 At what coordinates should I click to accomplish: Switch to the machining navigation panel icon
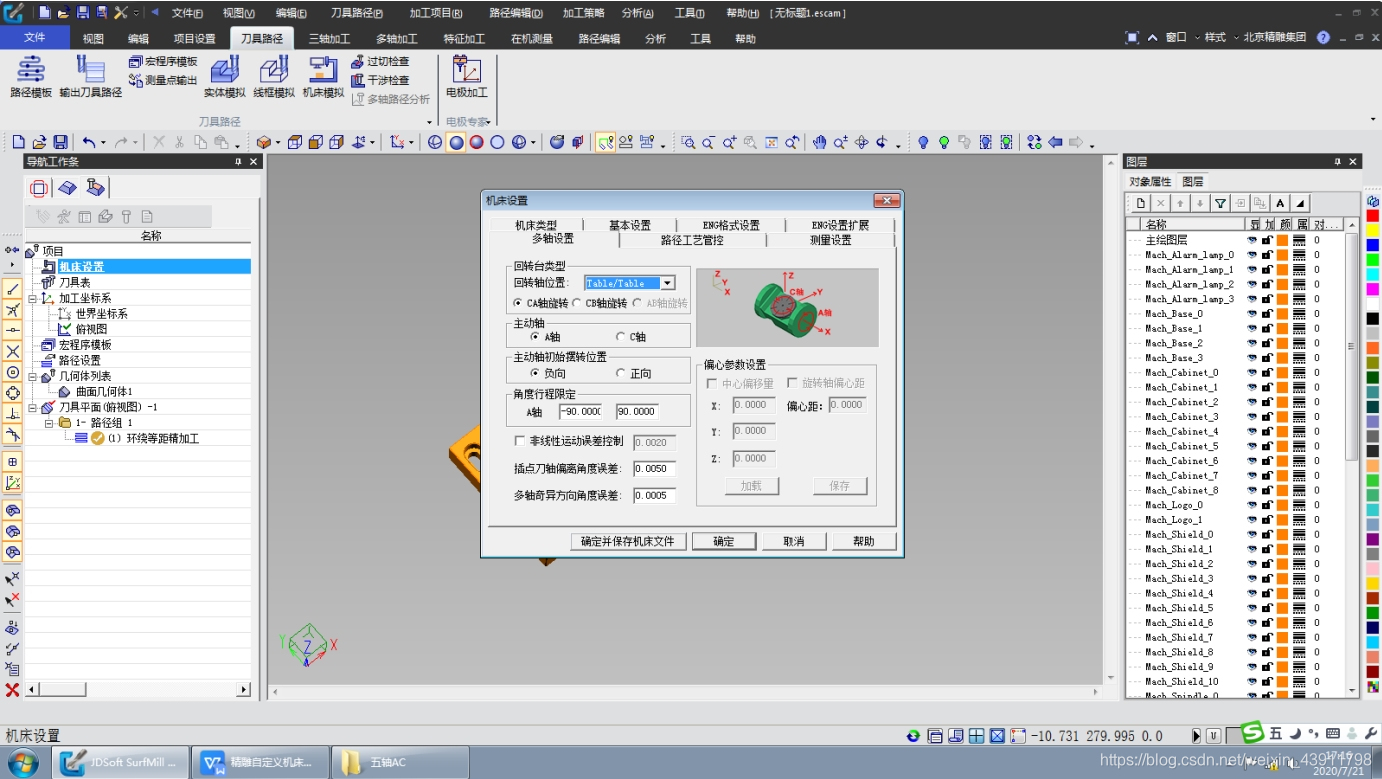(x=95, y=188)
